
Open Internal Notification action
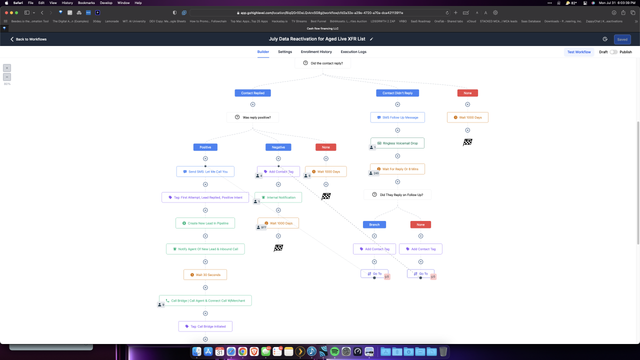[x=278, y=198]
